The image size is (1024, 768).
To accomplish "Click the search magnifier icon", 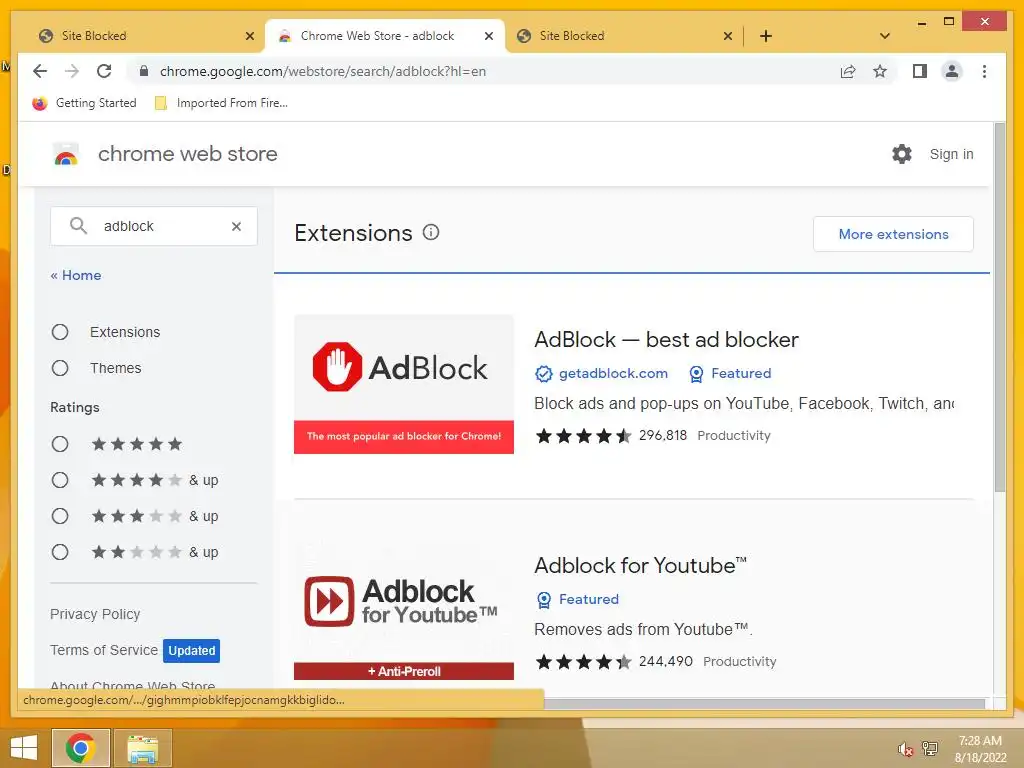I will tap(78, 226).
